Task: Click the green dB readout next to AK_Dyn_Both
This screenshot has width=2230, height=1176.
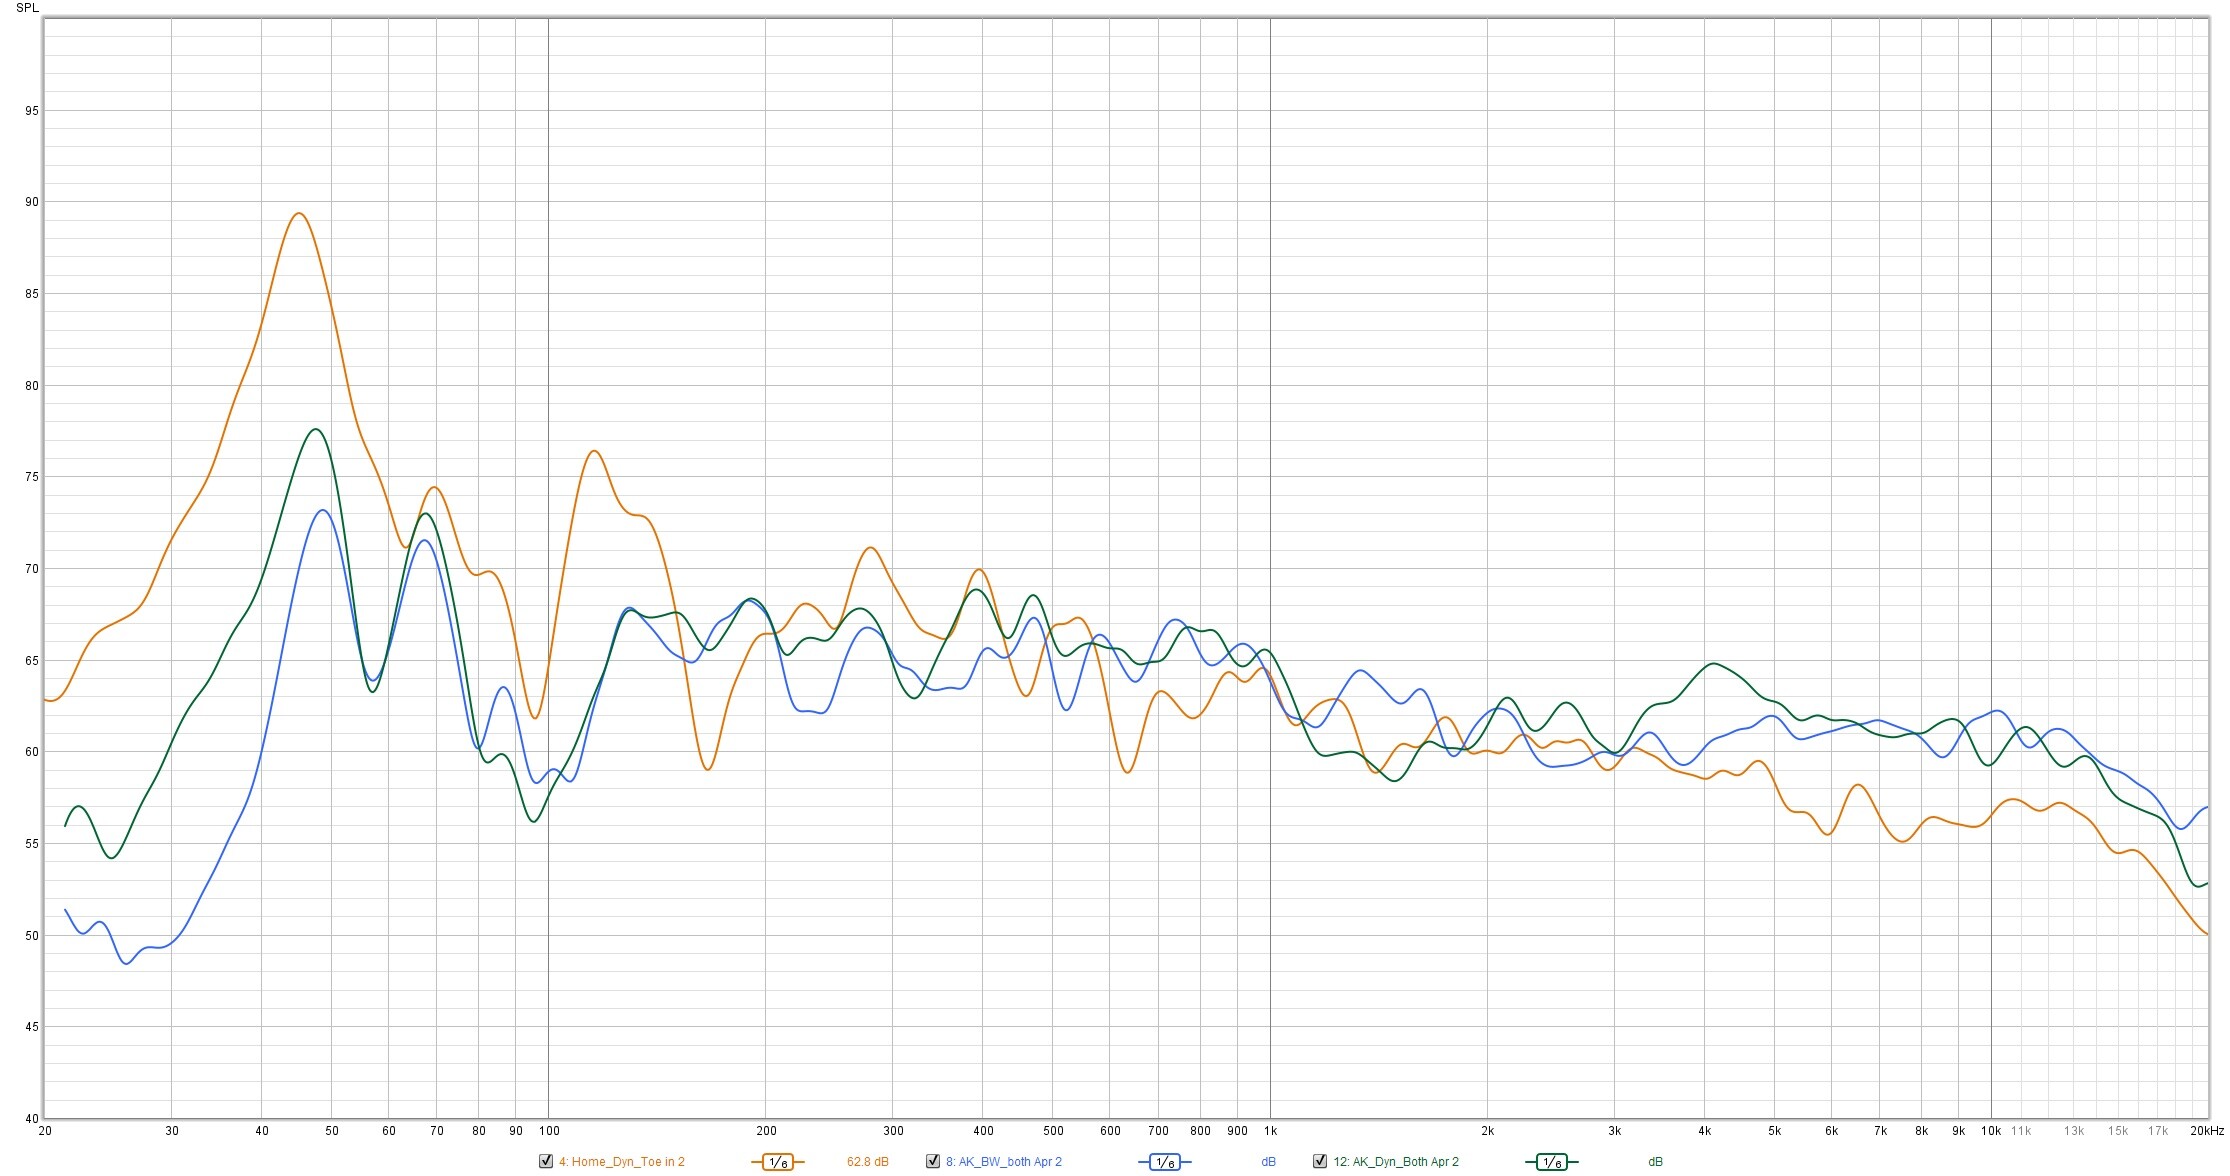Action: pyautogui.click(x=1655, y=1162)
